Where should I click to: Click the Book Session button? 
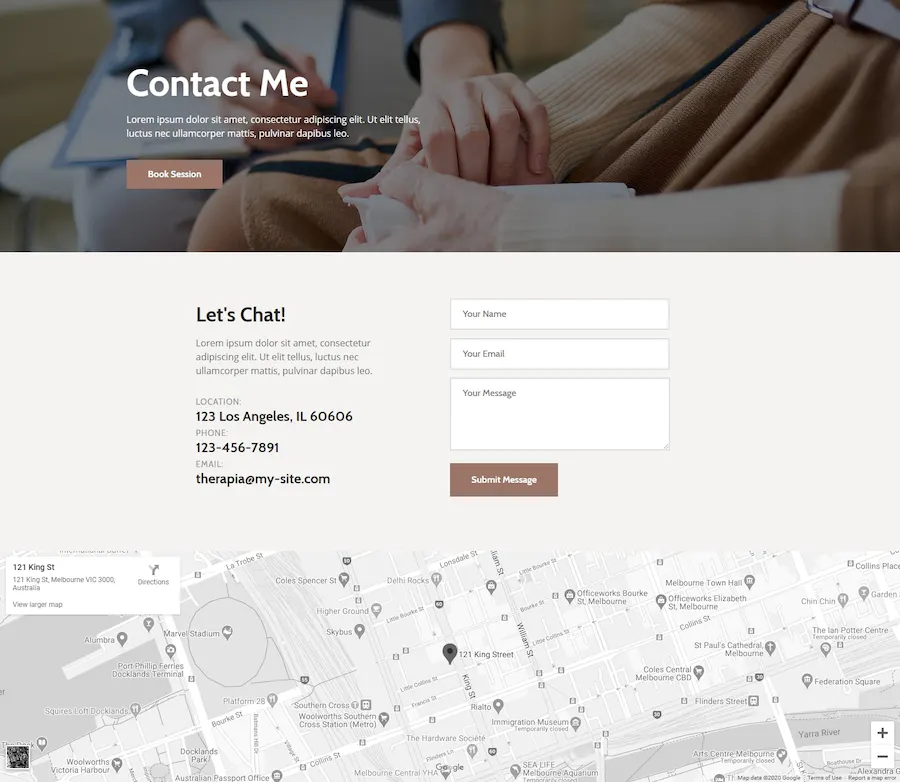(174, 174)
